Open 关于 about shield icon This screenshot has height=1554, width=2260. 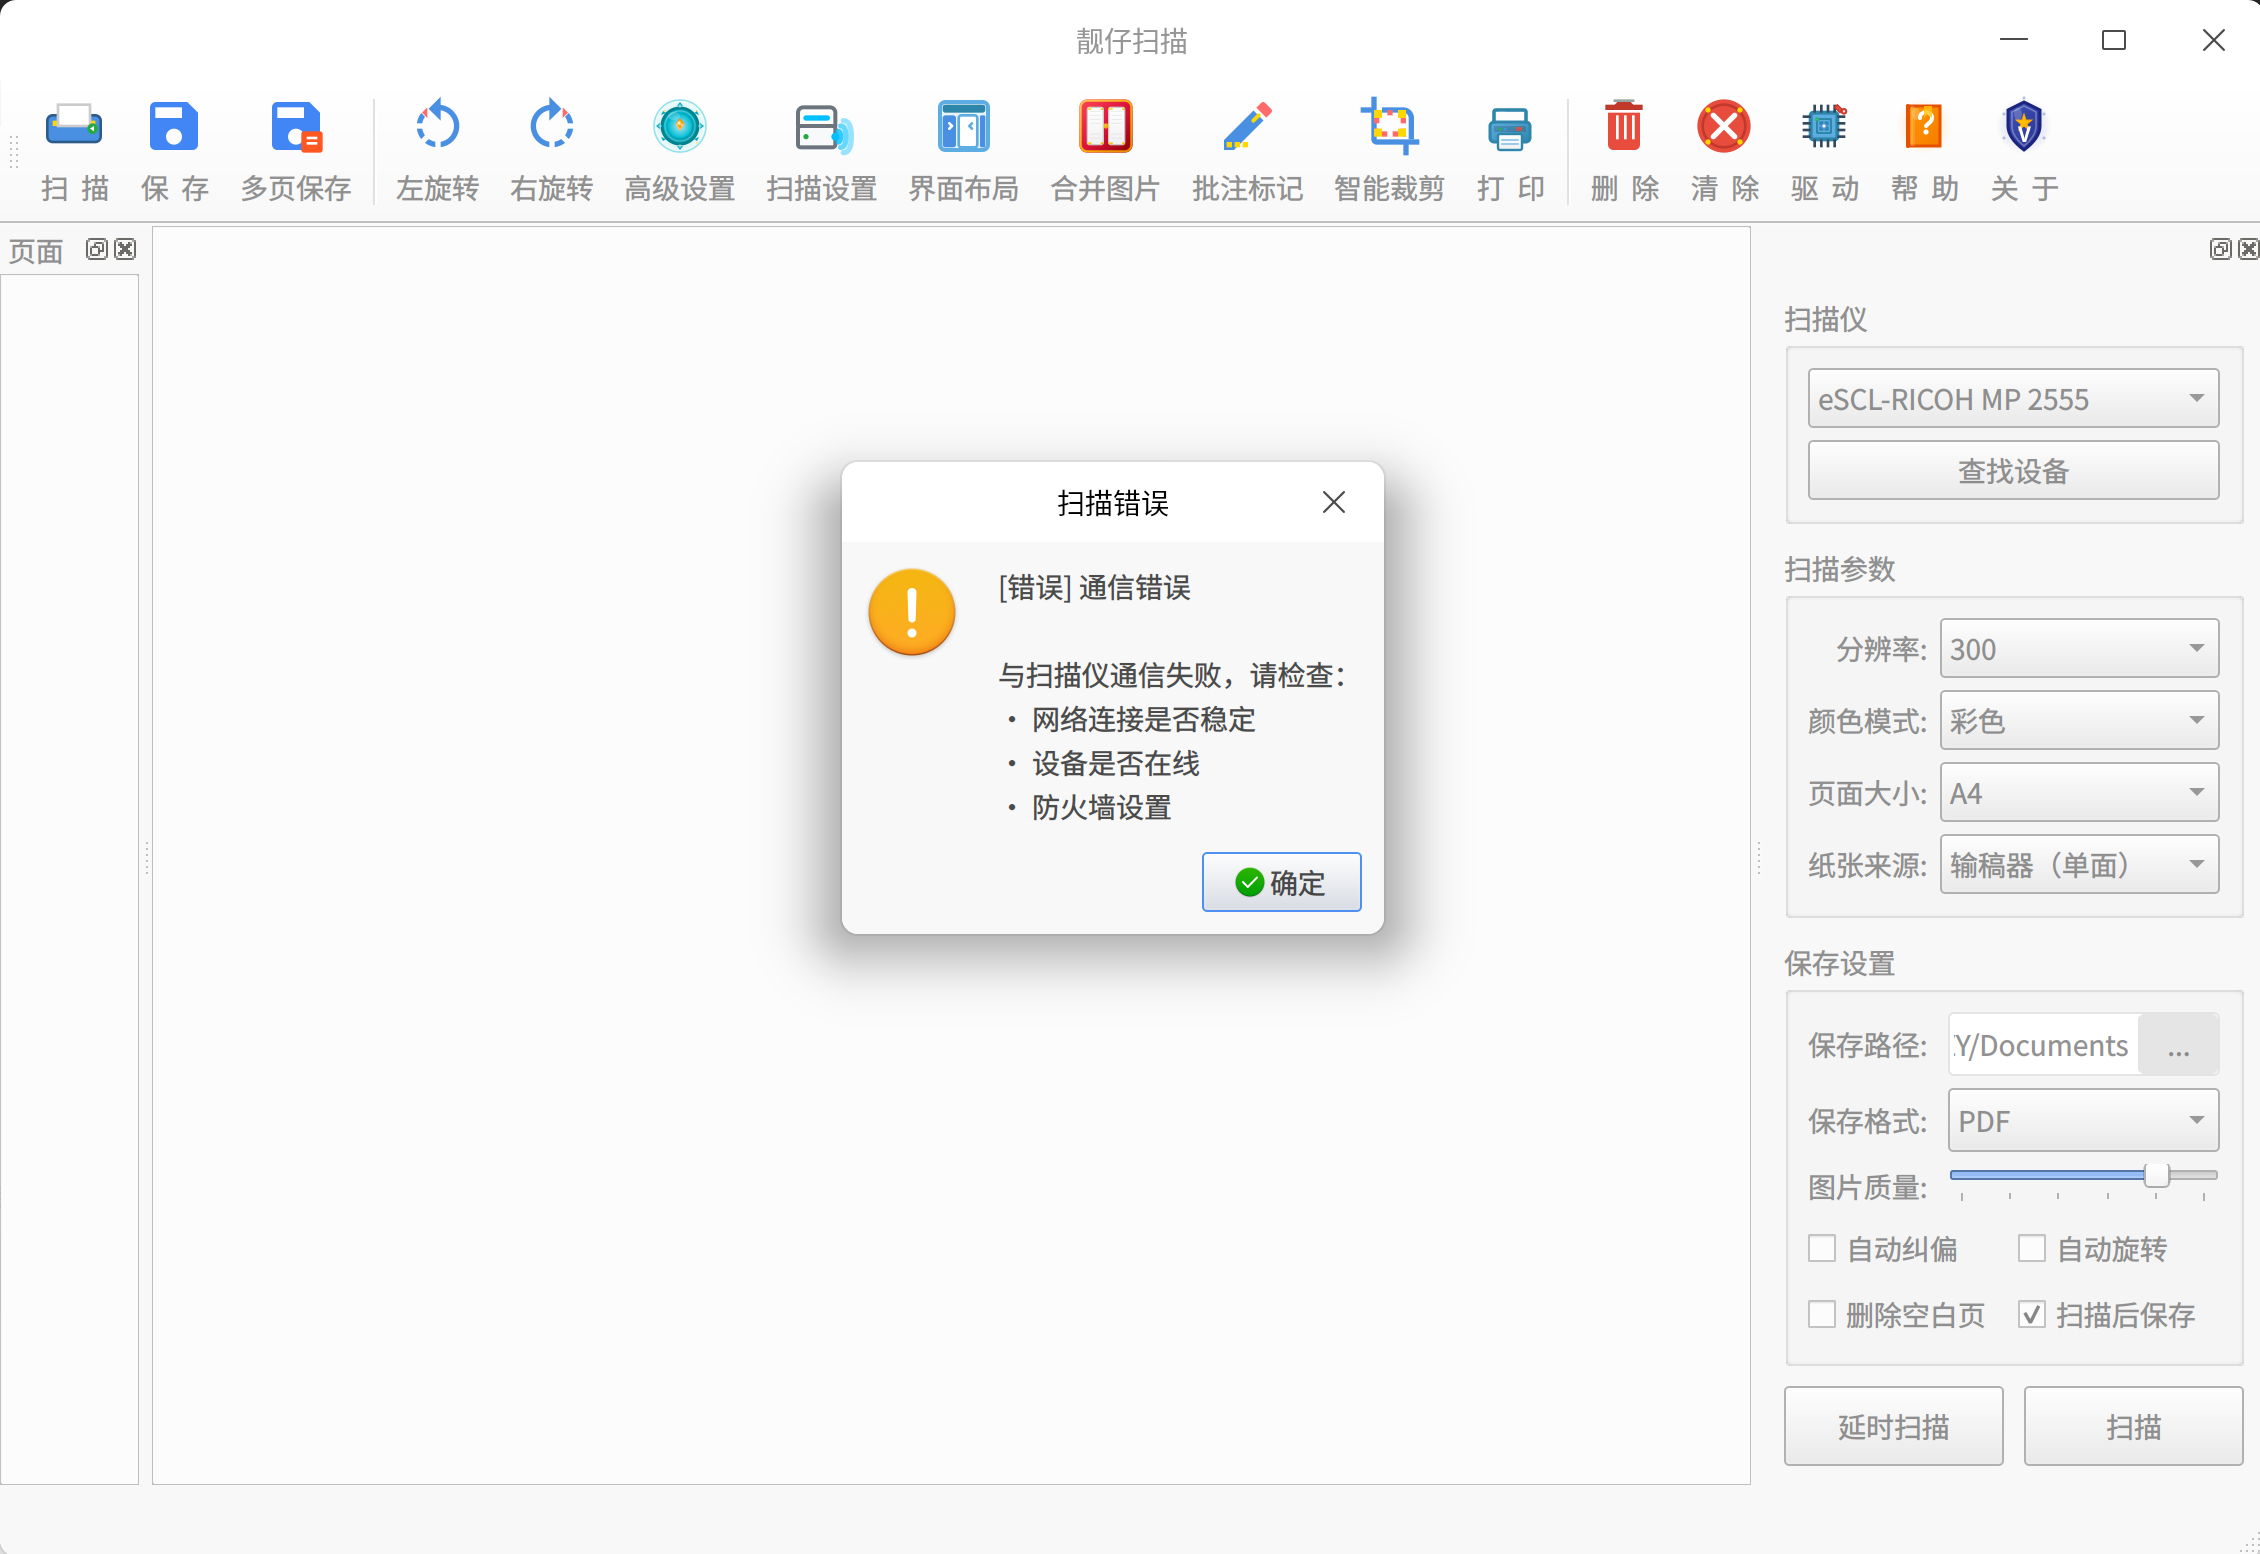pyautogui.click(x=2024, y=127)
